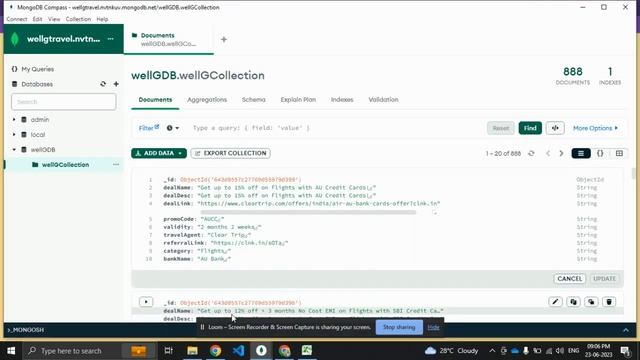Open wellGCollection options ellipsis
The image size is (640, 360).
click(116, 164)
